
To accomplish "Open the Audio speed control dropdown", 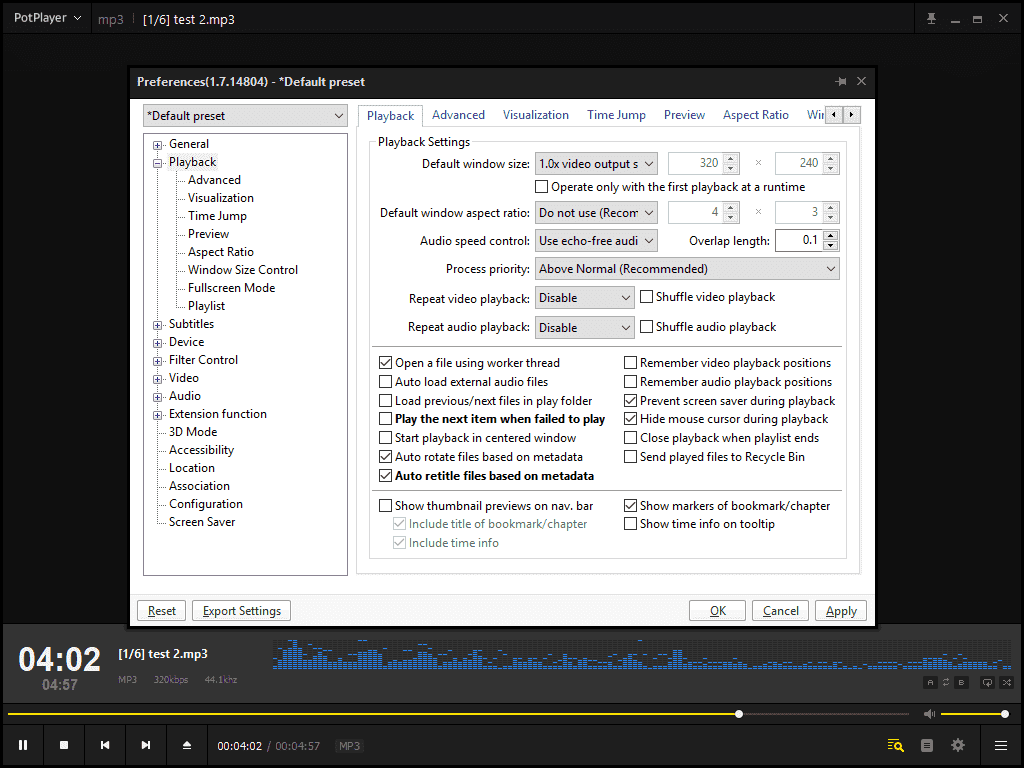I will click(596, 240).
